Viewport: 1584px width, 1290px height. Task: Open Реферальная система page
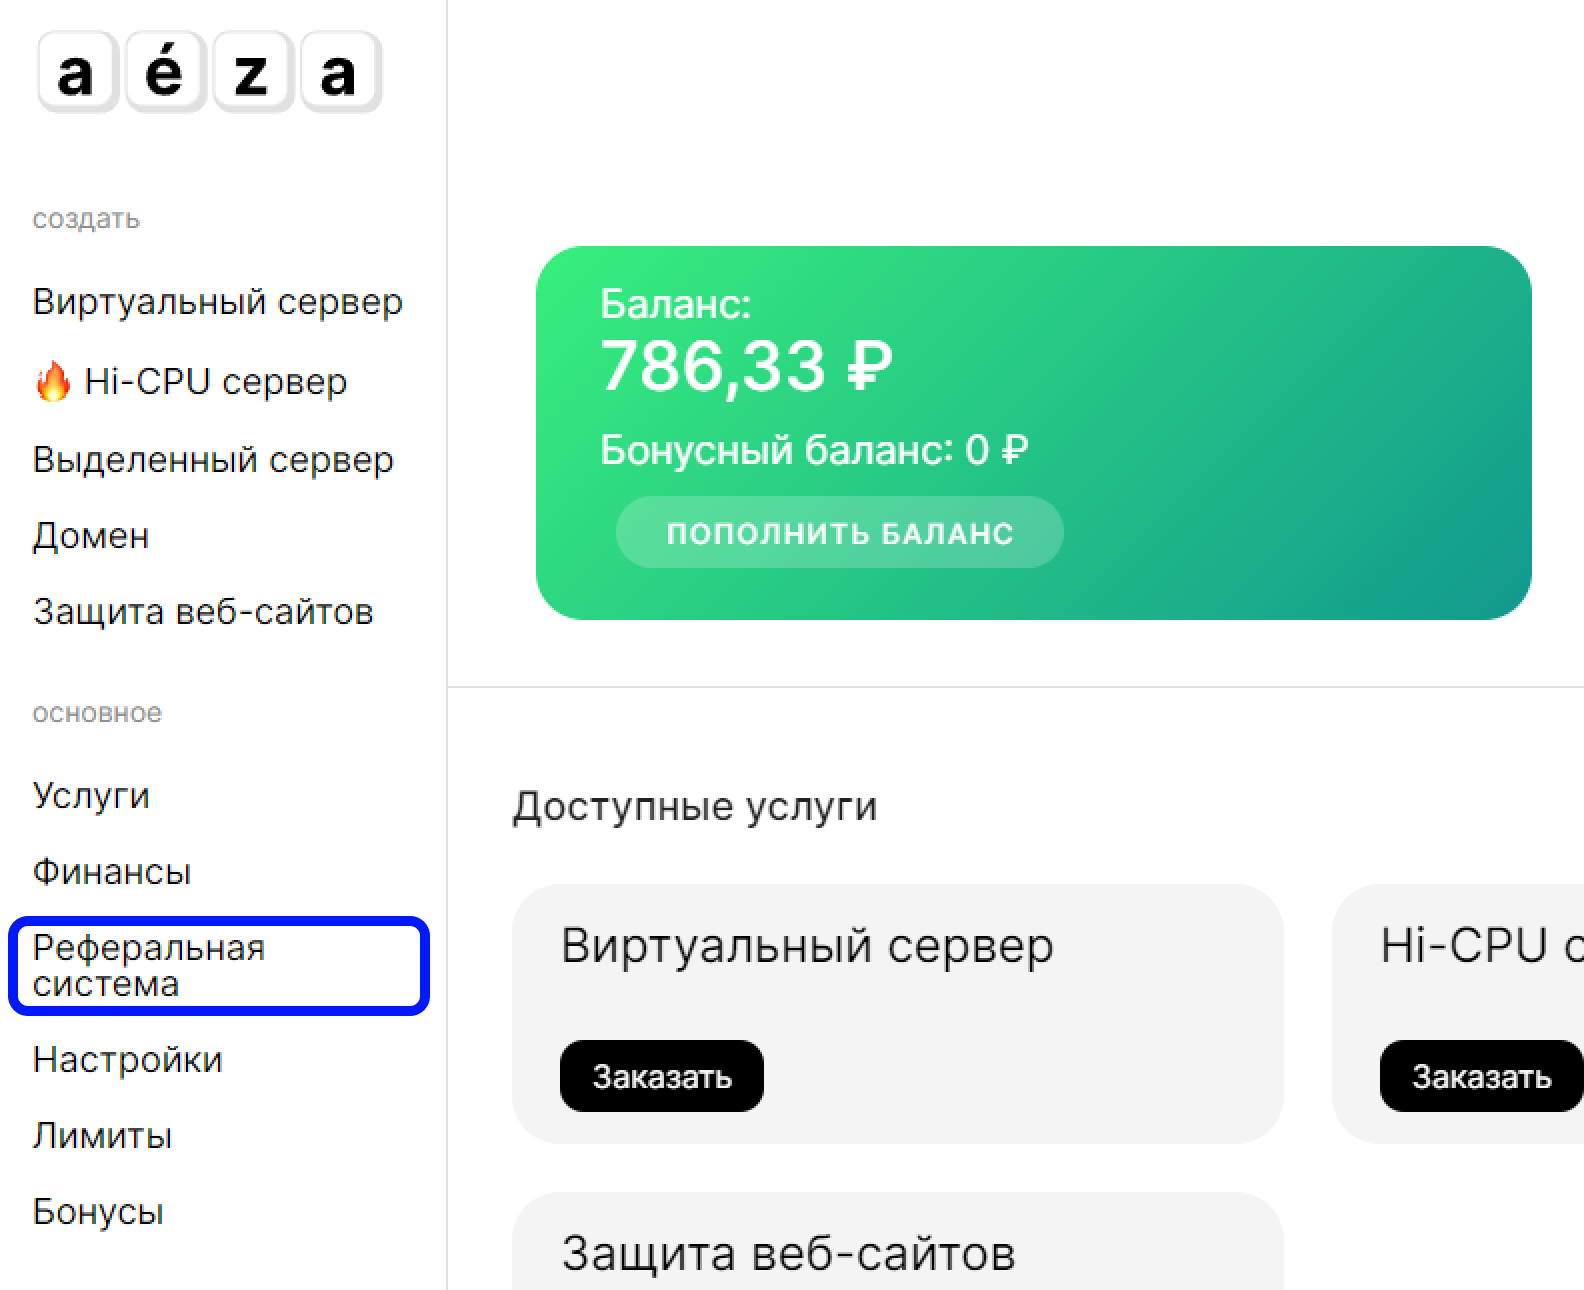click(147, 966)
